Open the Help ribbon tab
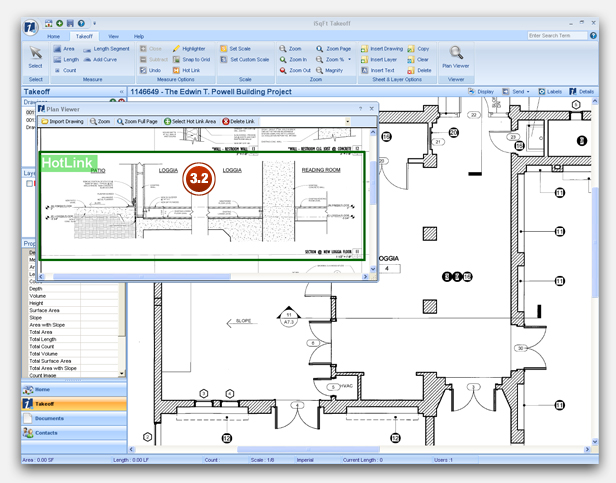 (139, 36)
